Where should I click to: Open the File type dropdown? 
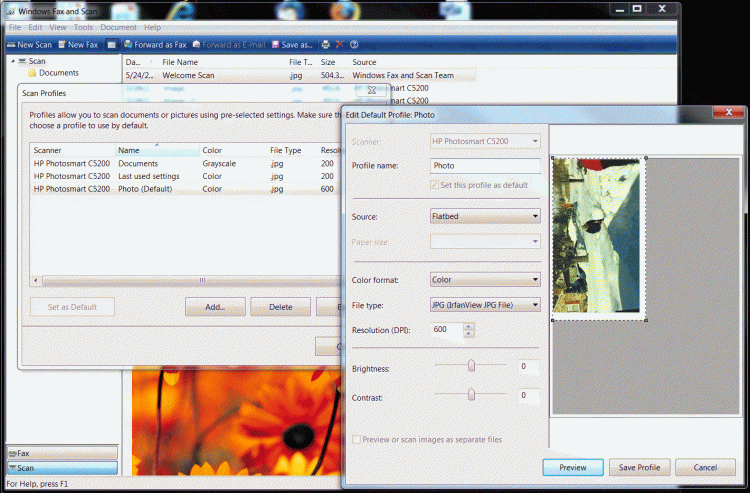(485, 305)
